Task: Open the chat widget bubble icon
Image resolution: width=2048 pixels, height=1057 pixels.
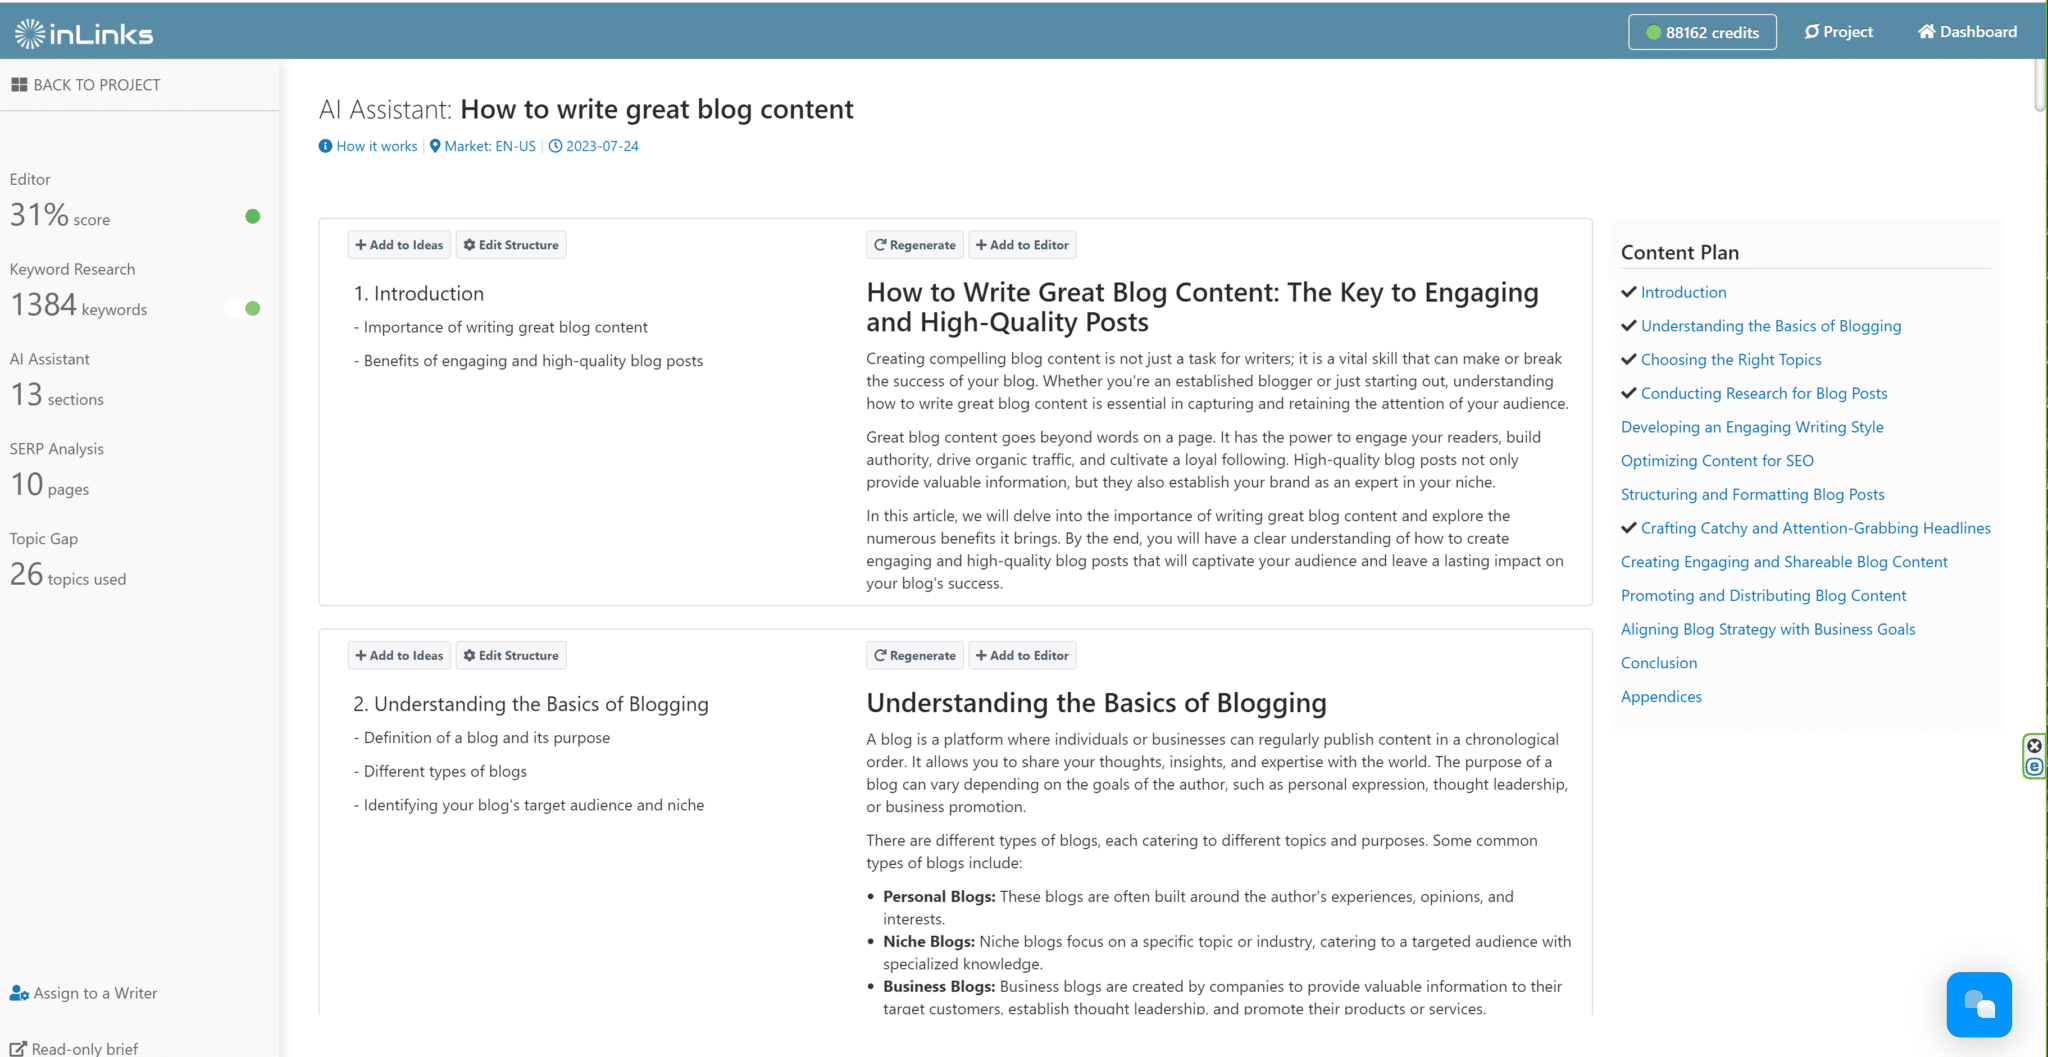Action: point(1979,1004)
